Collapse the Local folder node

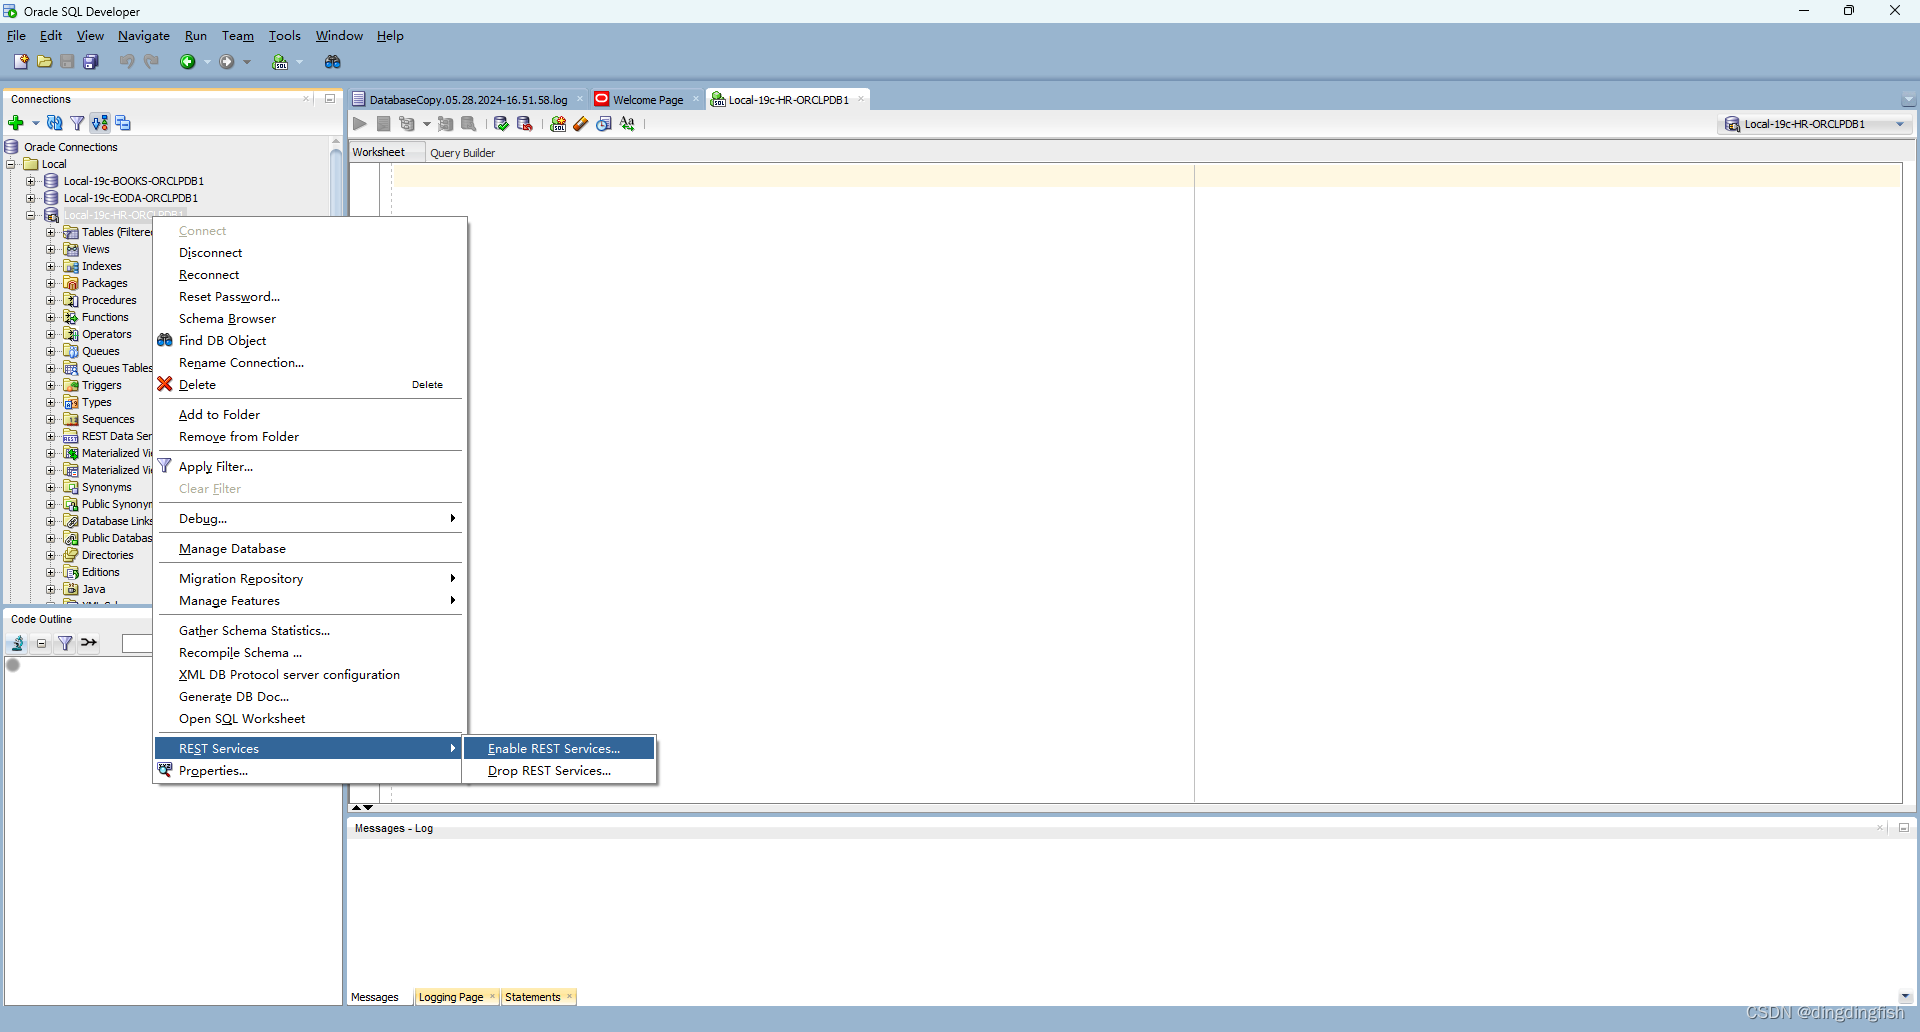[11, 164]
